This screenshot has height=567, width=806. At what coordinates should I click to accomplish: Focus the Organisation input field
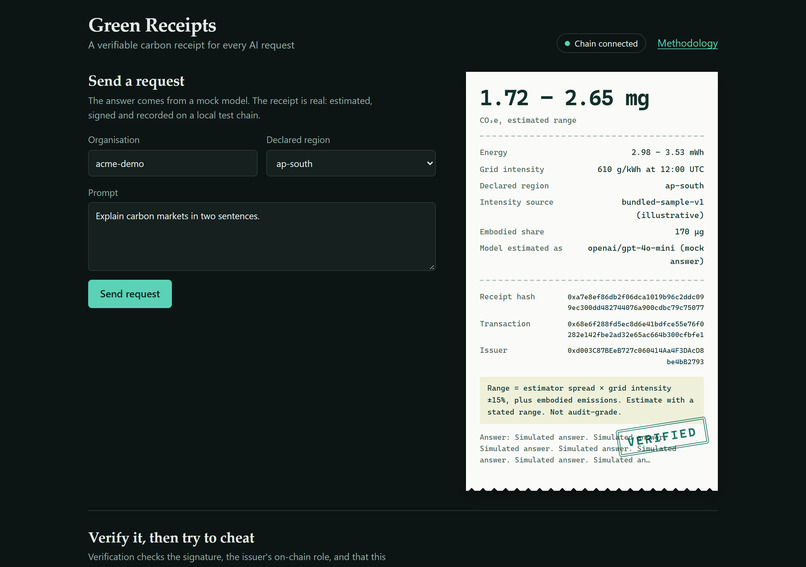pos(173,163)
